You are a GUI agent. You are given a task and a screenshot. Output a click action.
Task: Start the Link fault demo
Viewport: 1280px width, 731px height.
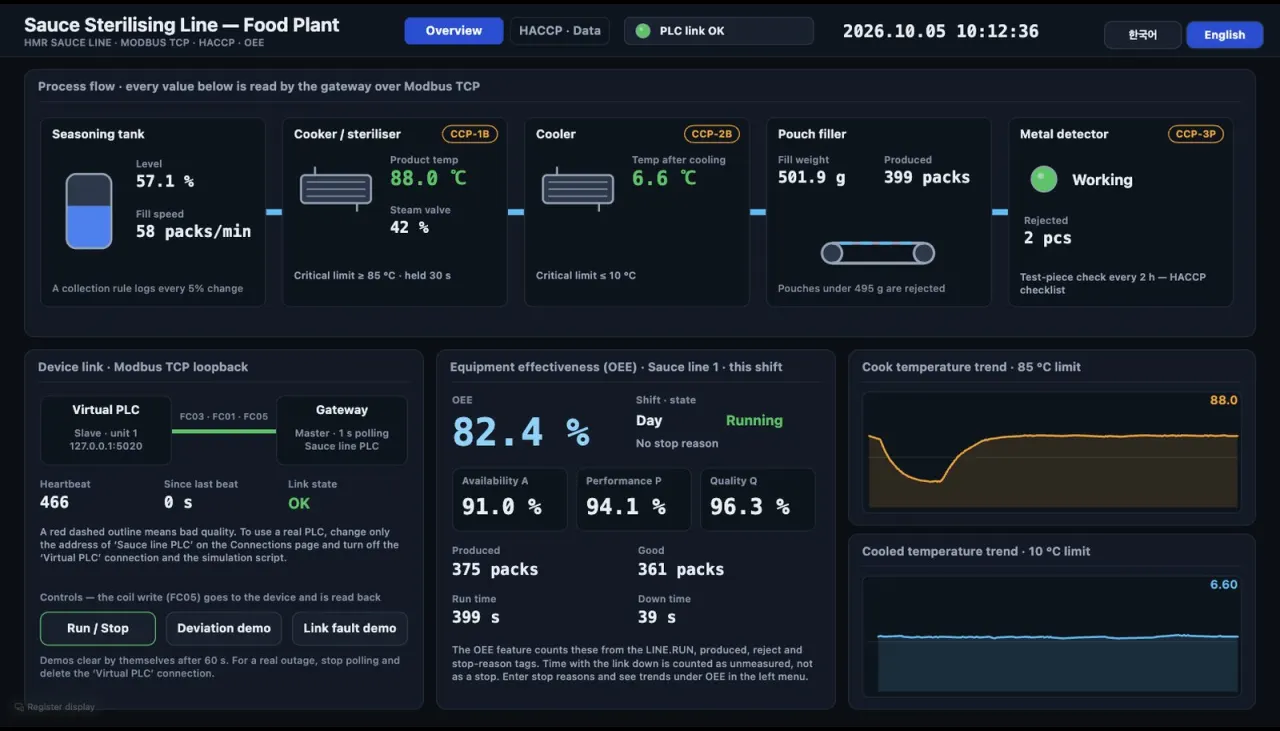click(x=350, y=628)
